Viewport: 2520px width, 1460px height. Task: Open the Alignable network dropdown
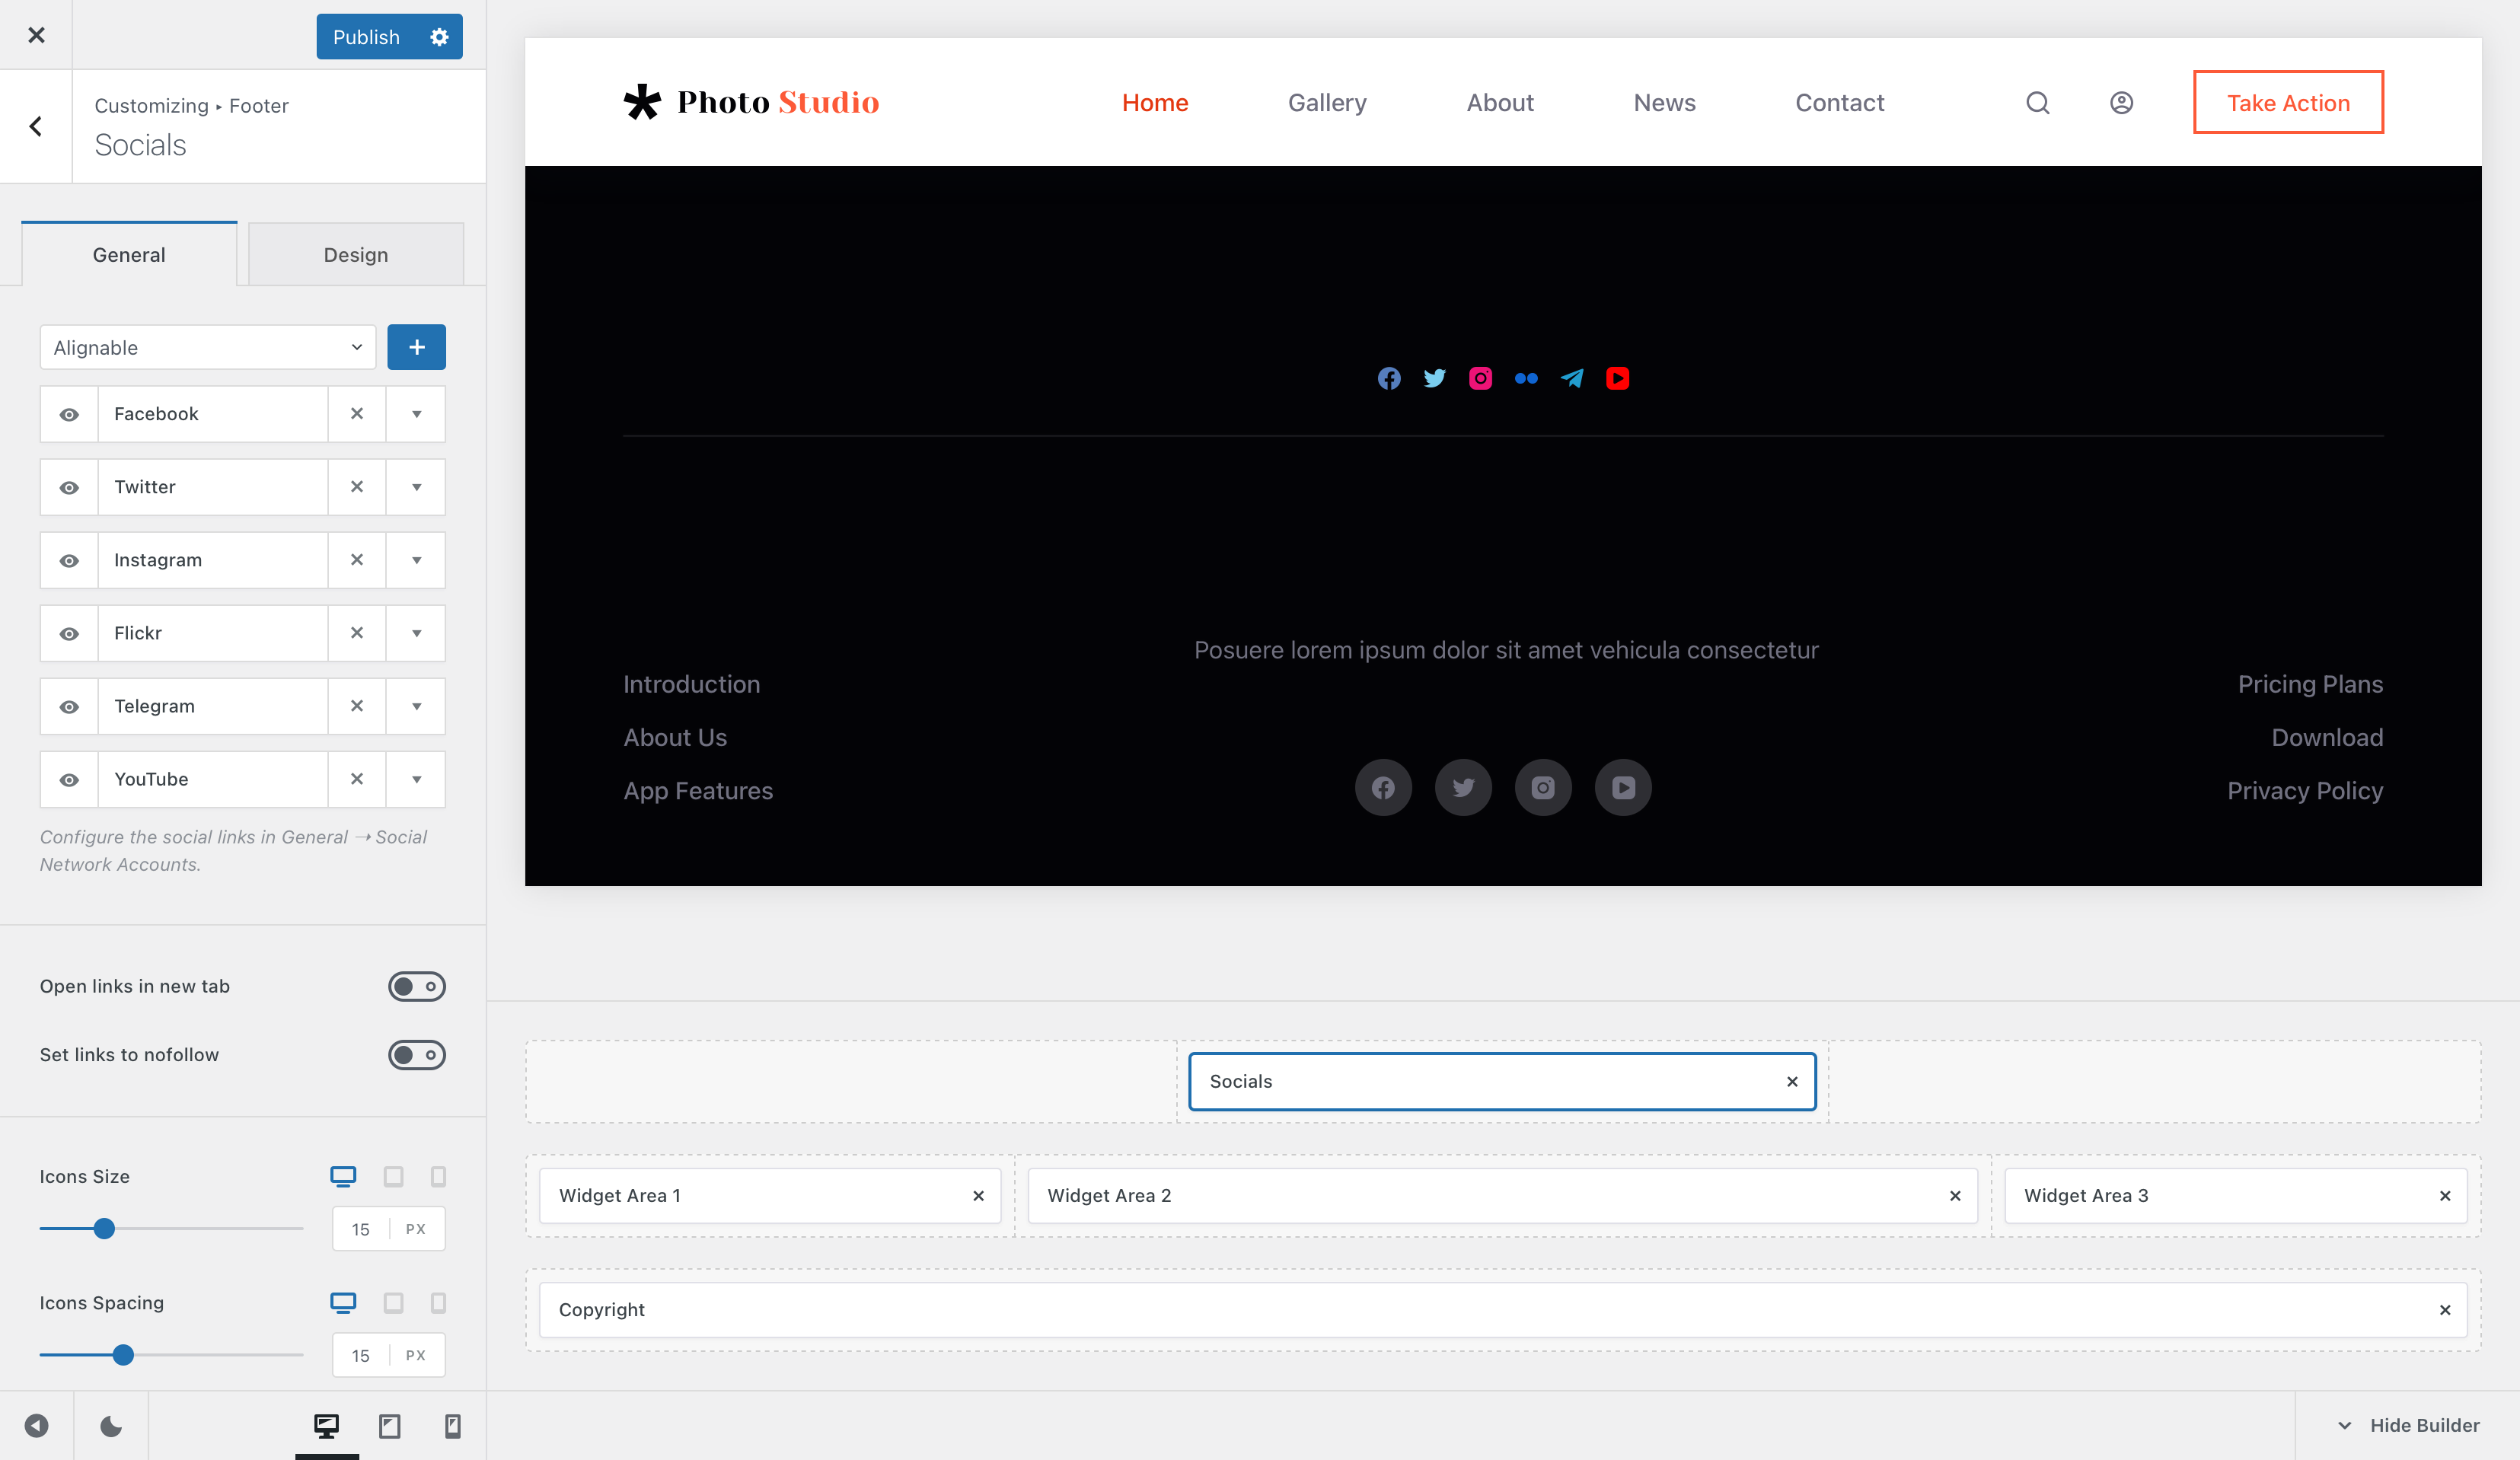point(208,347)
